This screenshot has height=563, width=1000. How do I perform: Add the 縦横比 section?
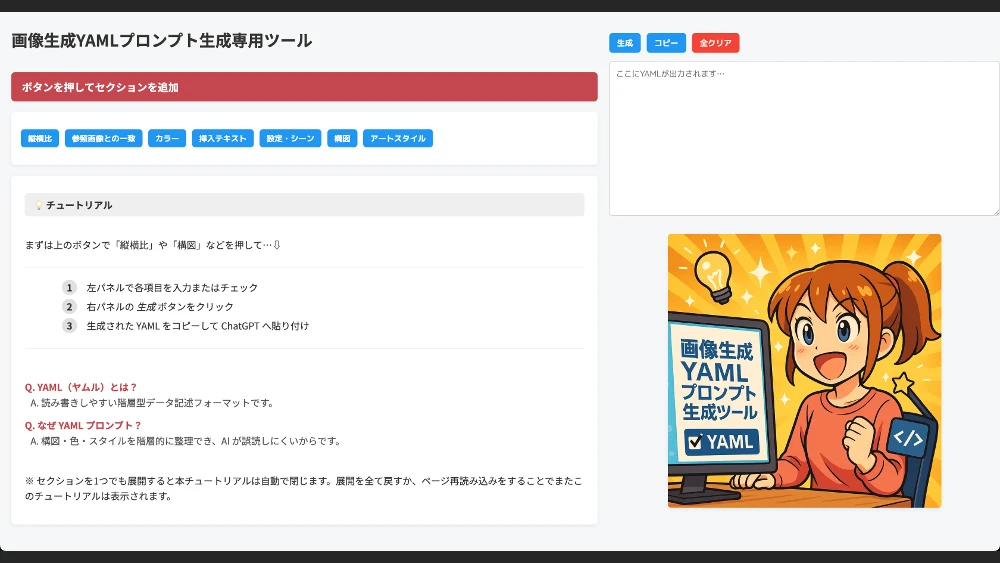(40, 138)
